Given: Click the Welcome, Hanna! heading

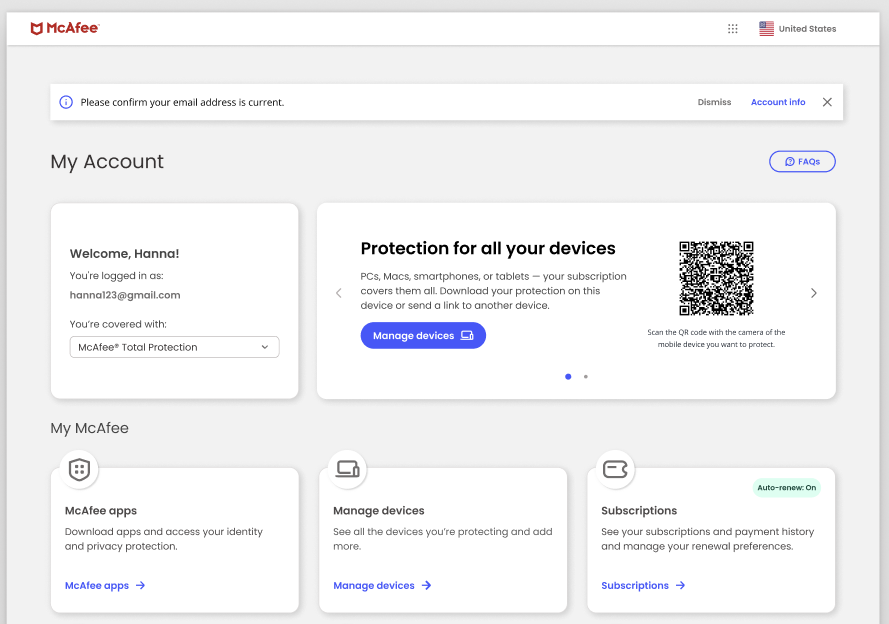Looking at the screenshot, I should (x=124, y=253).
